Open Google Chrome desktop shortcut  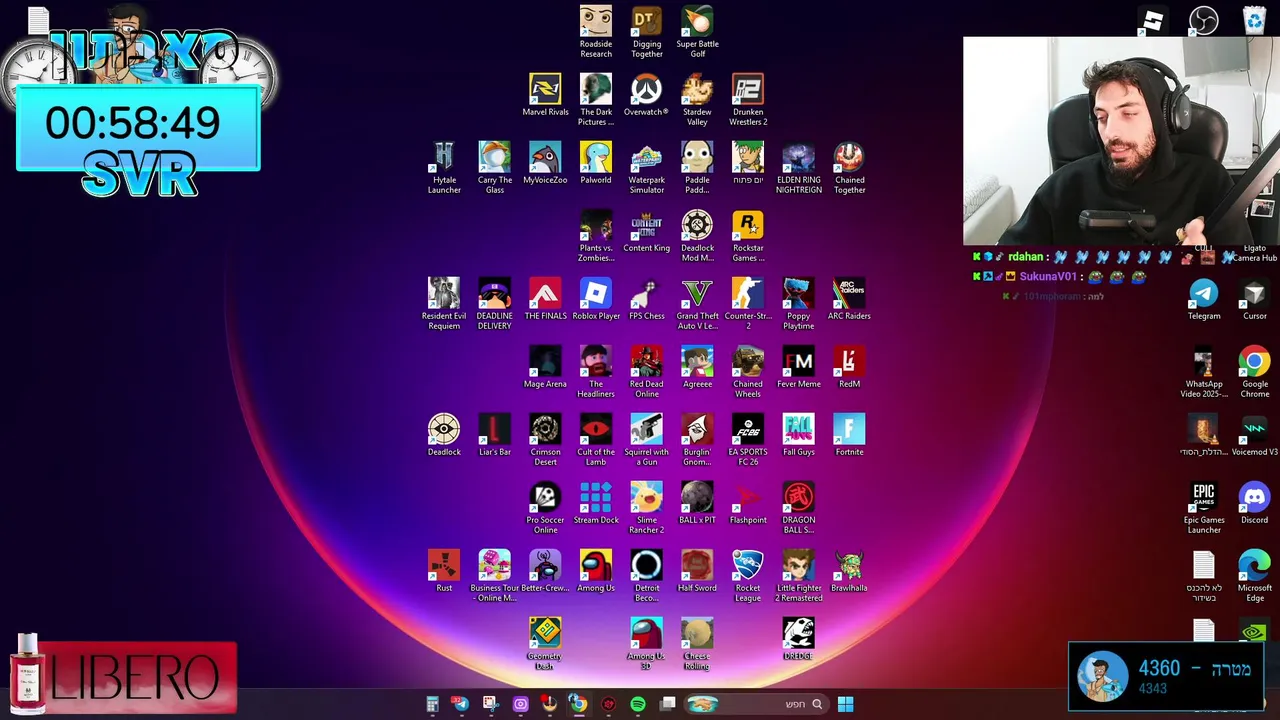tap(1255, 371)
